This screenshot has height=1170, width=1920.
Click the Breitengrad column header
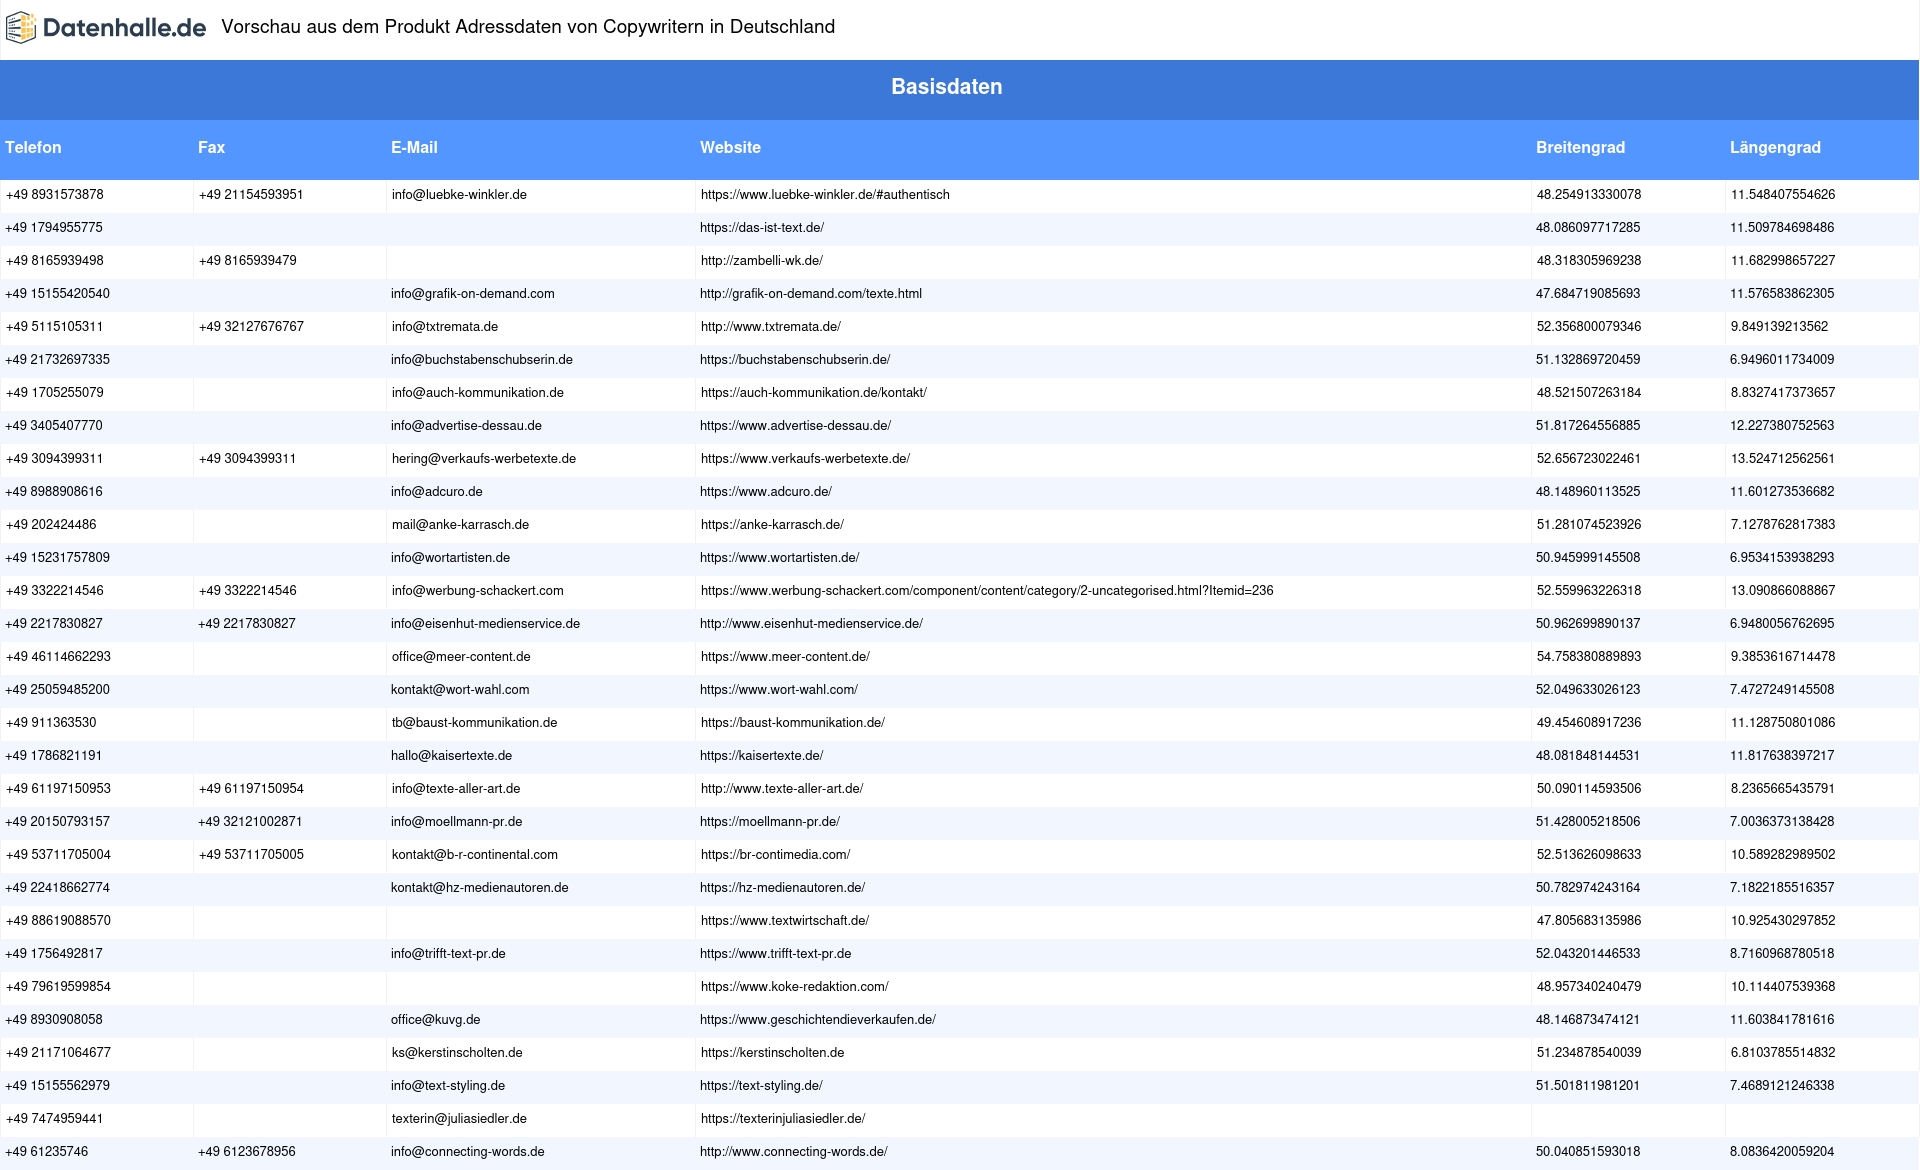tap(1580, 148)
